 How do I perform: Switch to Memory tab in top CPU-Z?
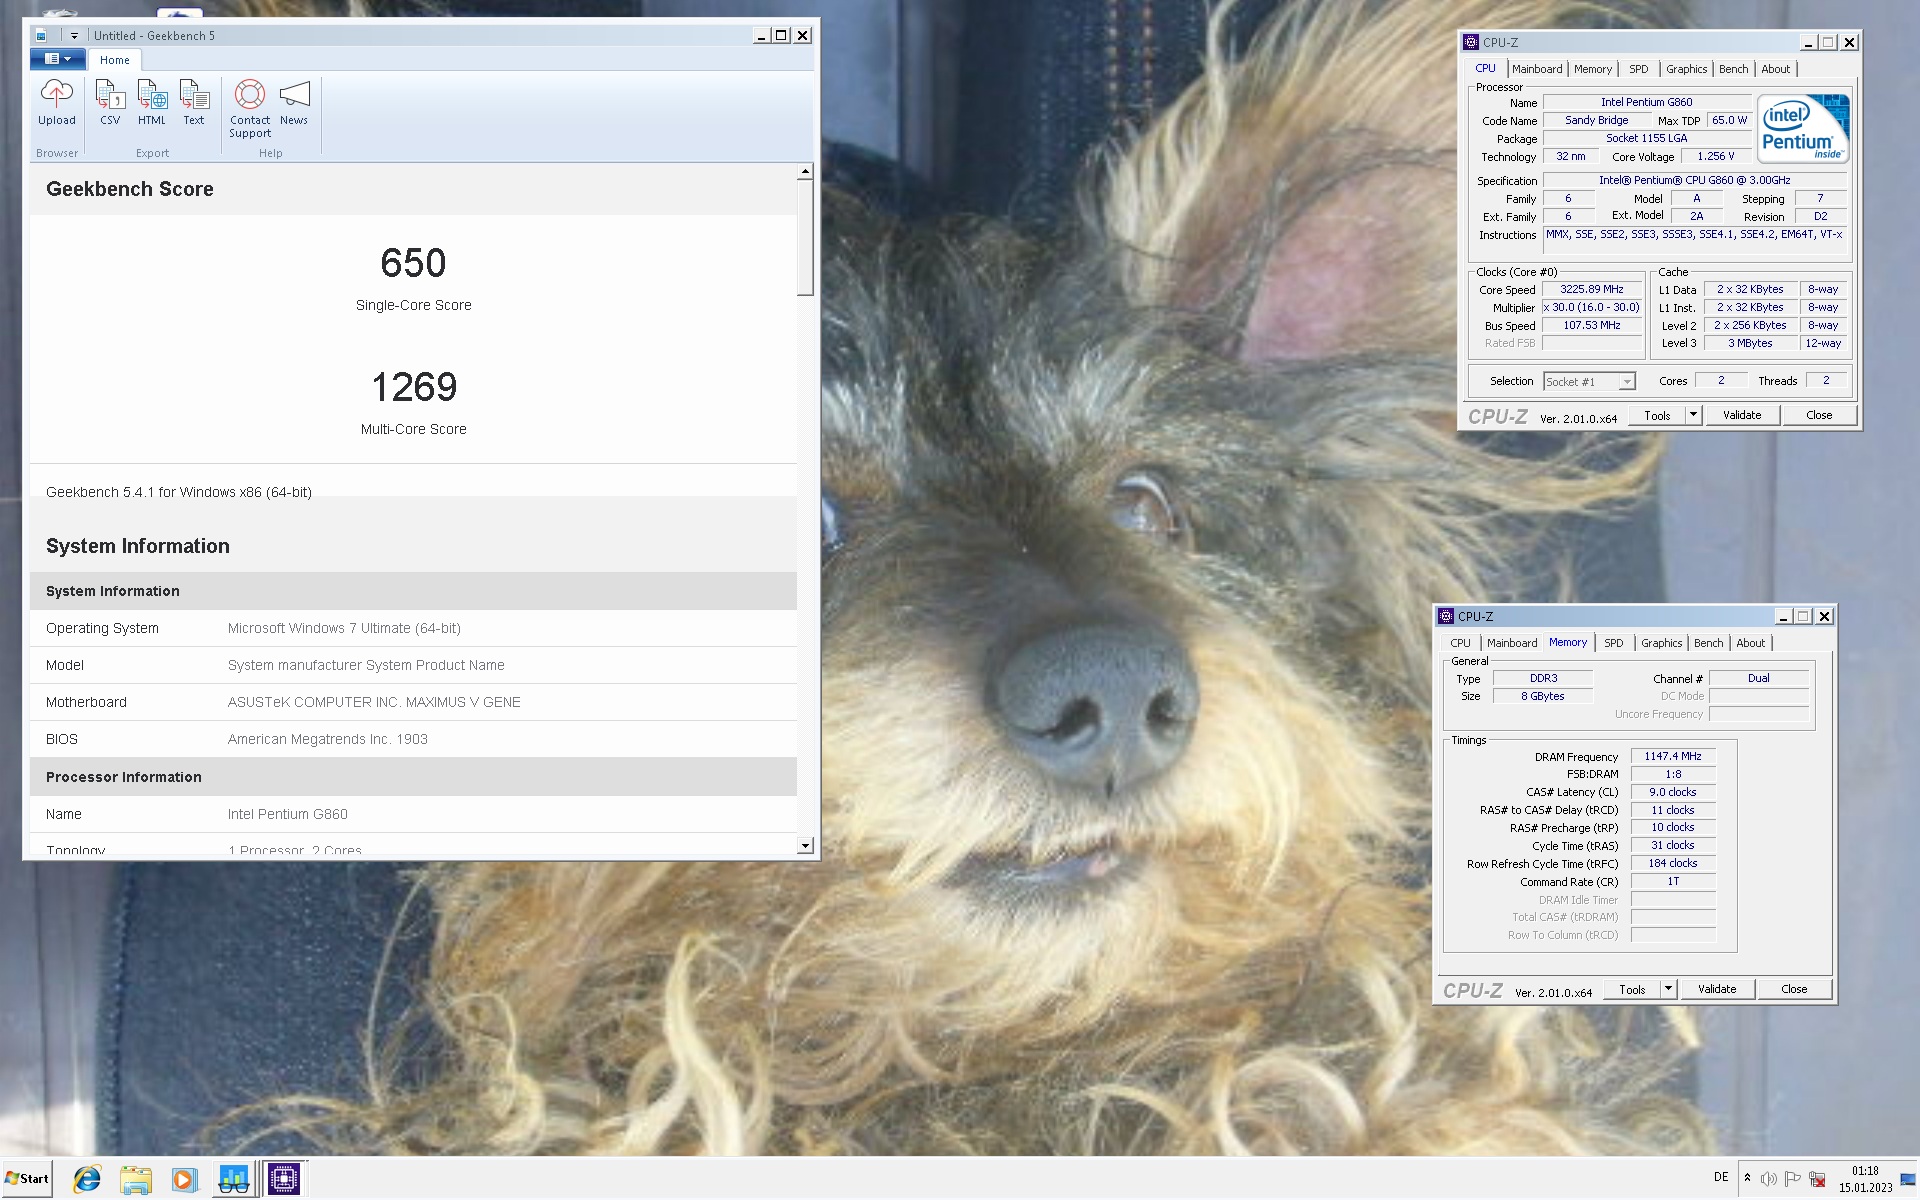click(x=1593, y=69)
